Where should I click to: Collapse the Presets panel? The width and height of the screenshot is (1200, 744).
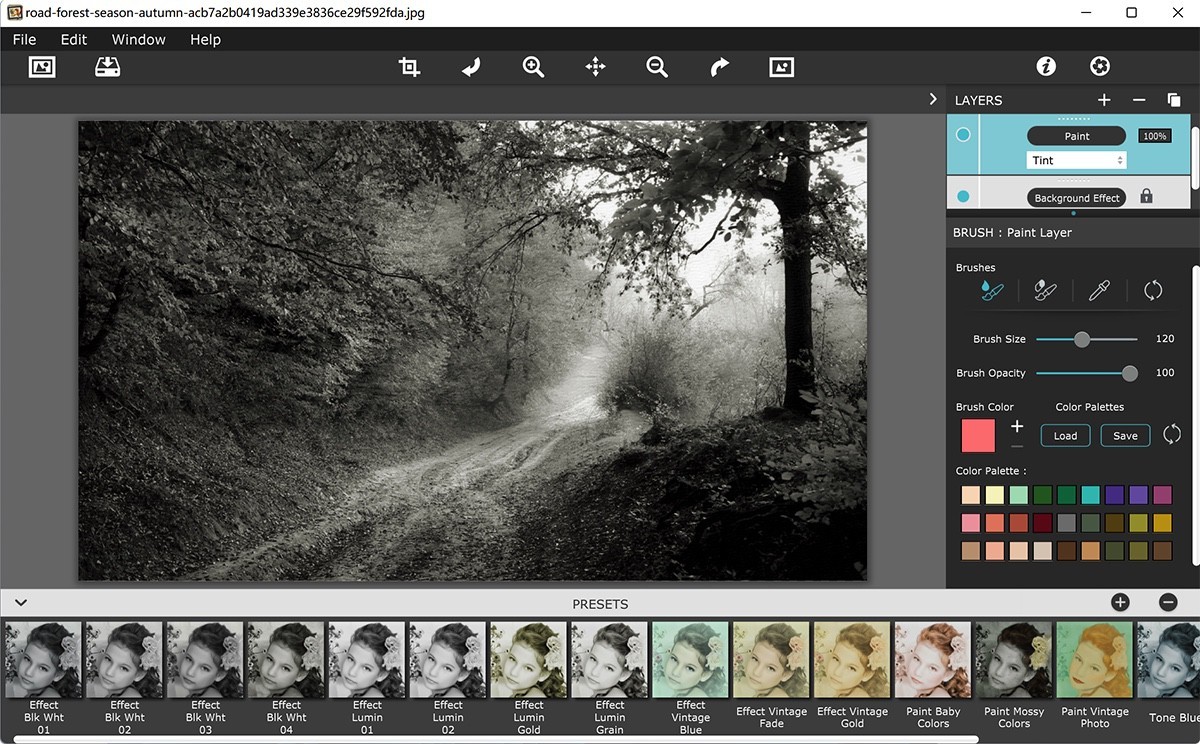click(x=20, y=602)
